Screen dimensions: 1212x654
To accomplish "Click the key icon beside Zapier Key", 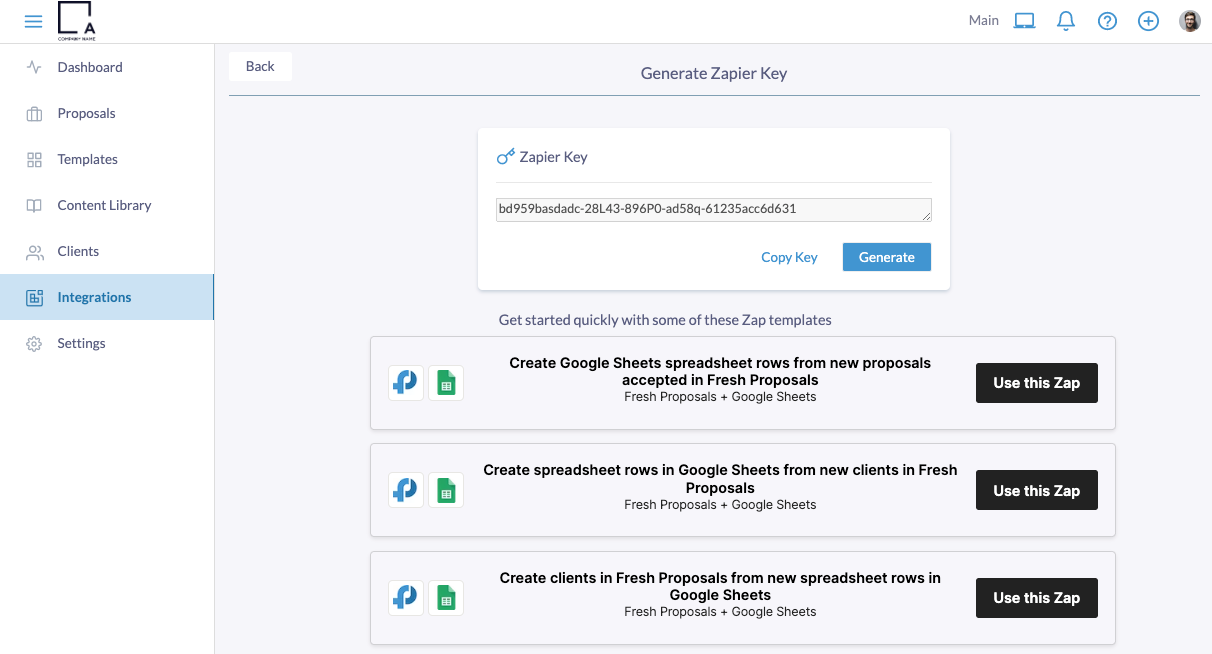I will [506, 157].
